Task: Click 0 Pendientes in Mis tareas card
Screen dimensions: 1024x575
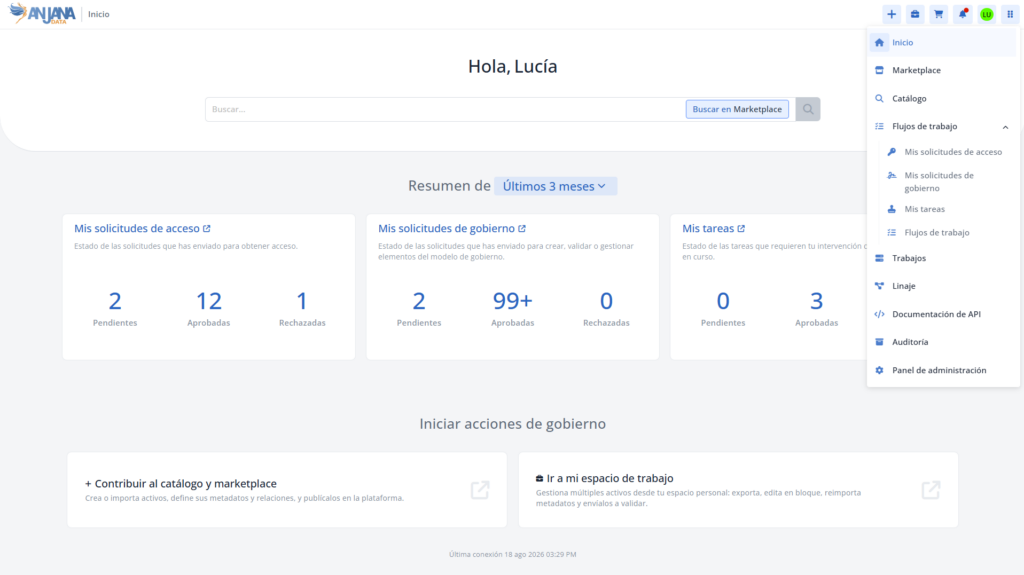Action: tap(723, 308)
